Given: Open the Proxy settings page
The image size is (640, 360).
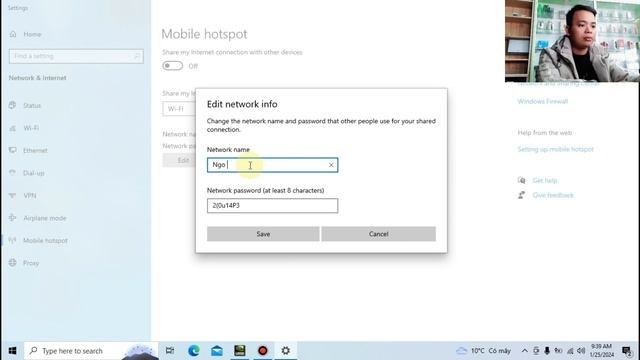Looking at the screenshot, I should tap(31, 263).
